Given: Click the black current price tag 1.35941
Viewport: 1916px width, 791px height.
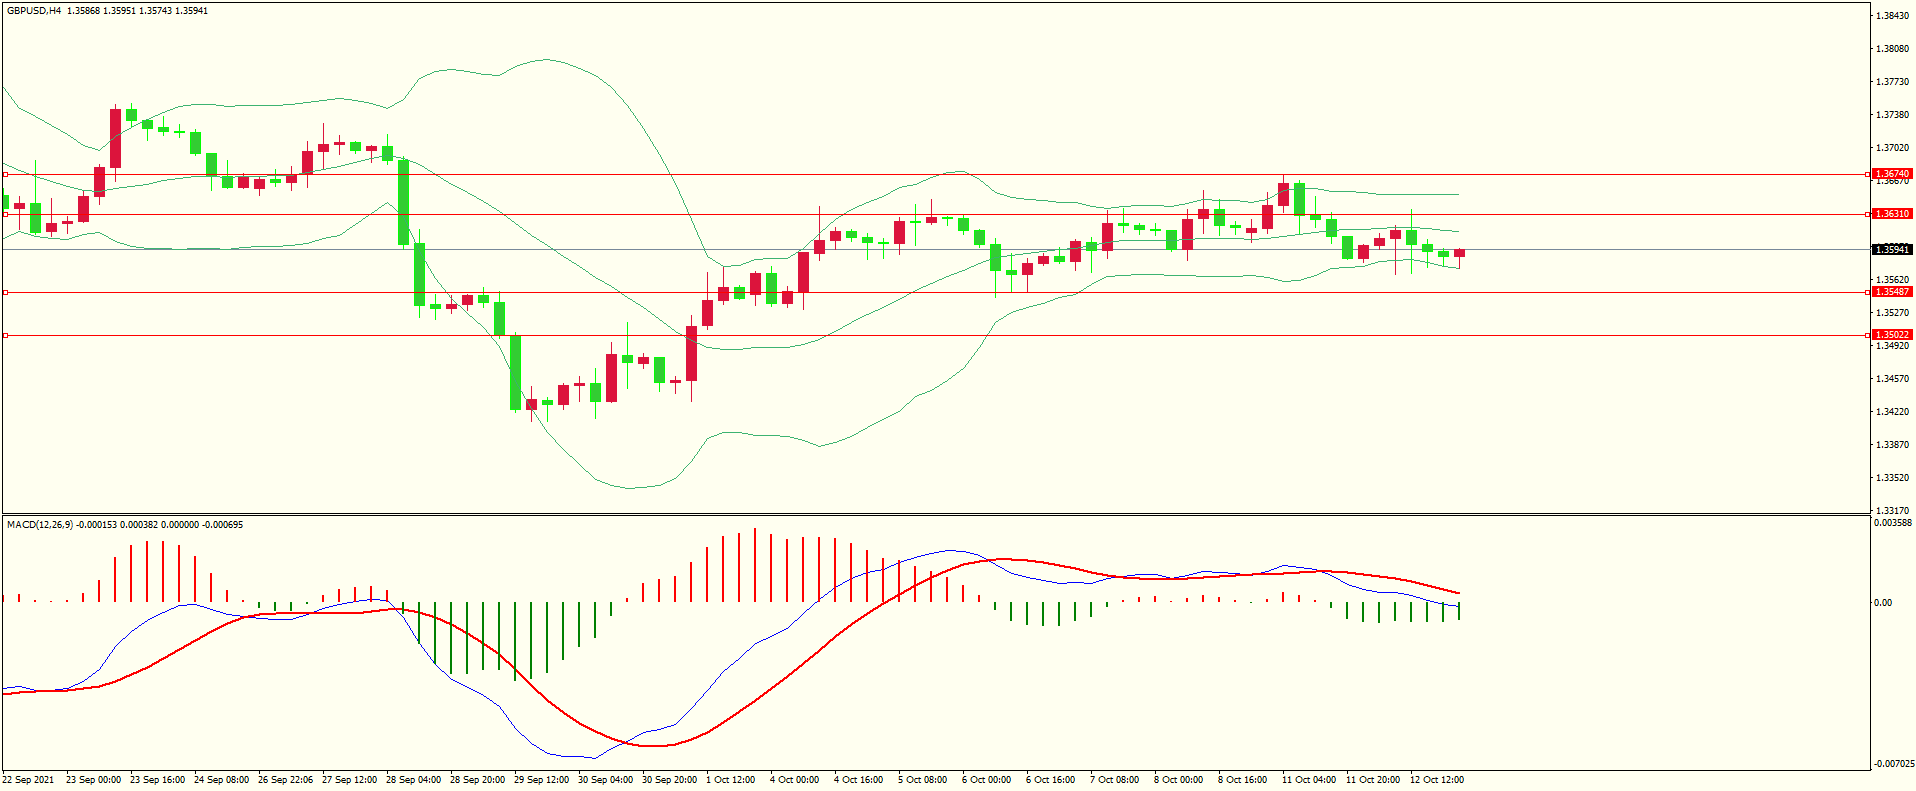Looking at the screenshot, I should (x=1891, y=250).
